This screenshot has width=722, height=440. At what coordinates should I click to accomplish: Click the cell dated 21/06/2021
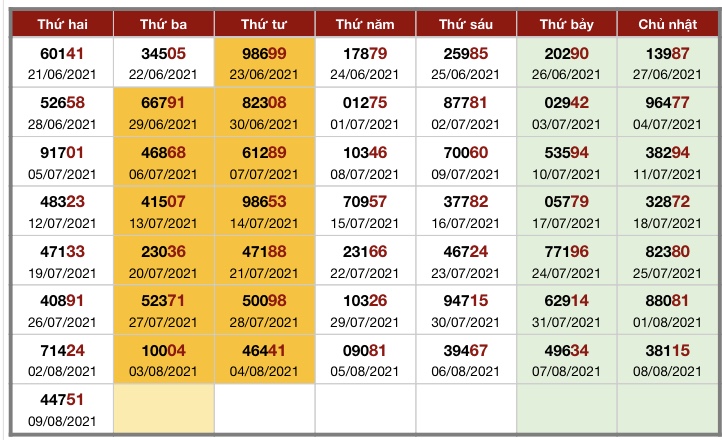pos(62,62)
